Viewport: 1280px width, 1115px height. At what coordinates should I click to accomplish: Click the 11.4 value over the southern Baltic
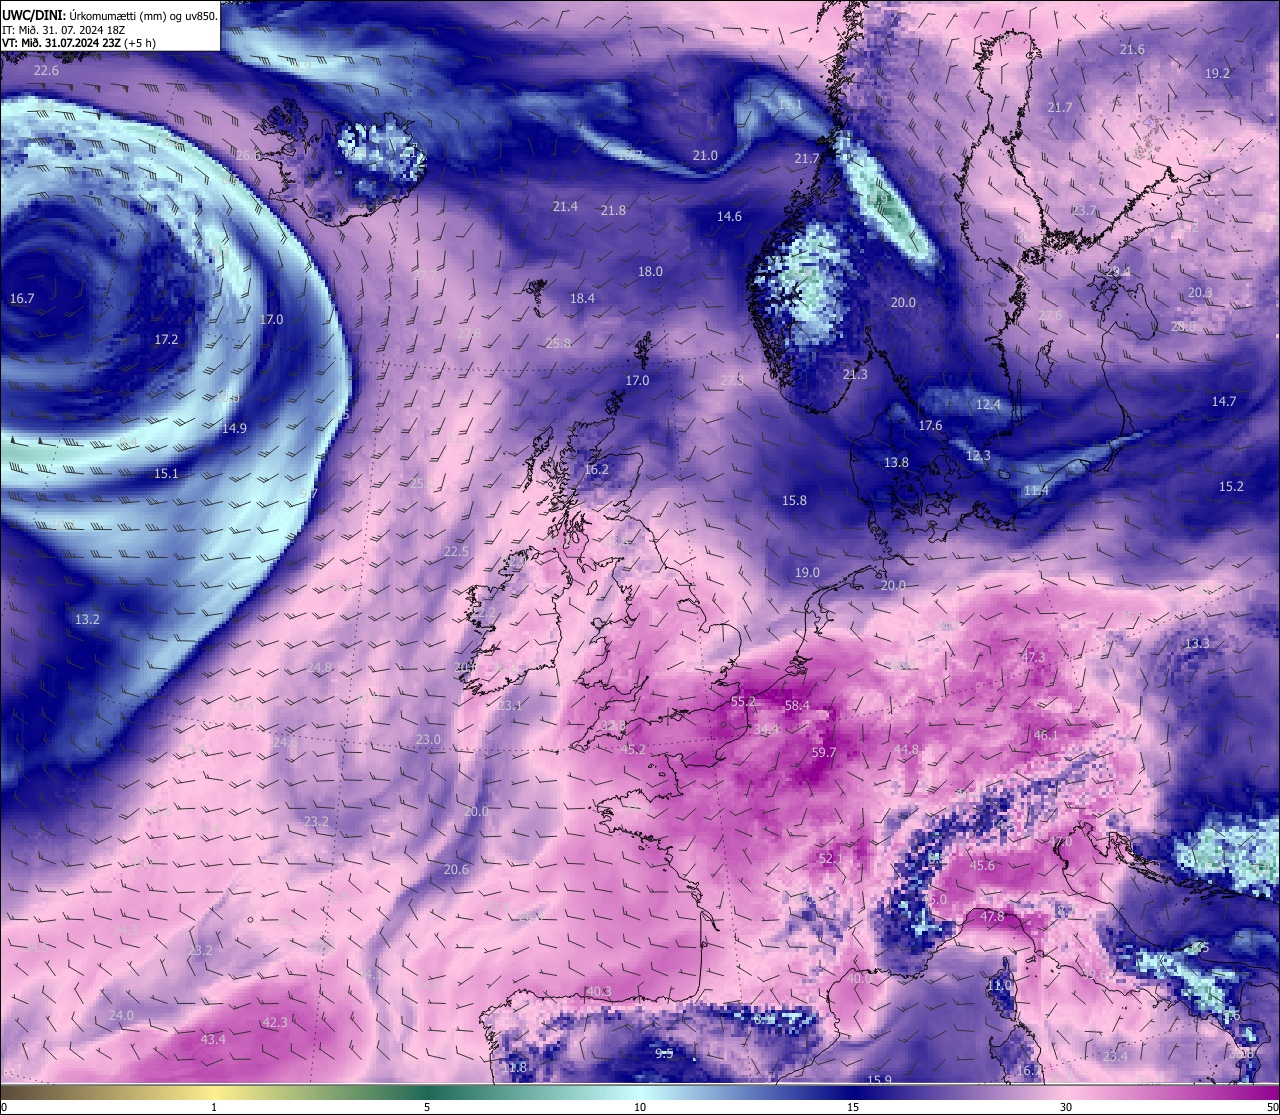click(x=1036, y=491)
